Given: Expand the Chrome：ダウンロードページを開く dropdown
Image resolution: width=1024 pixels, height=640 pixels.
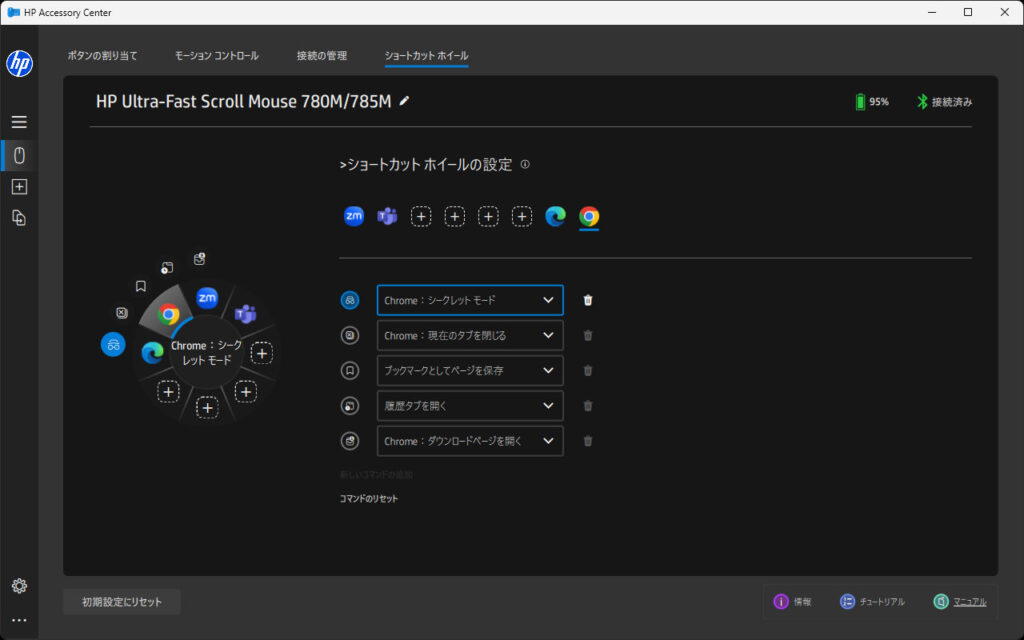Looking at the screenshot, I should point(470,441).
